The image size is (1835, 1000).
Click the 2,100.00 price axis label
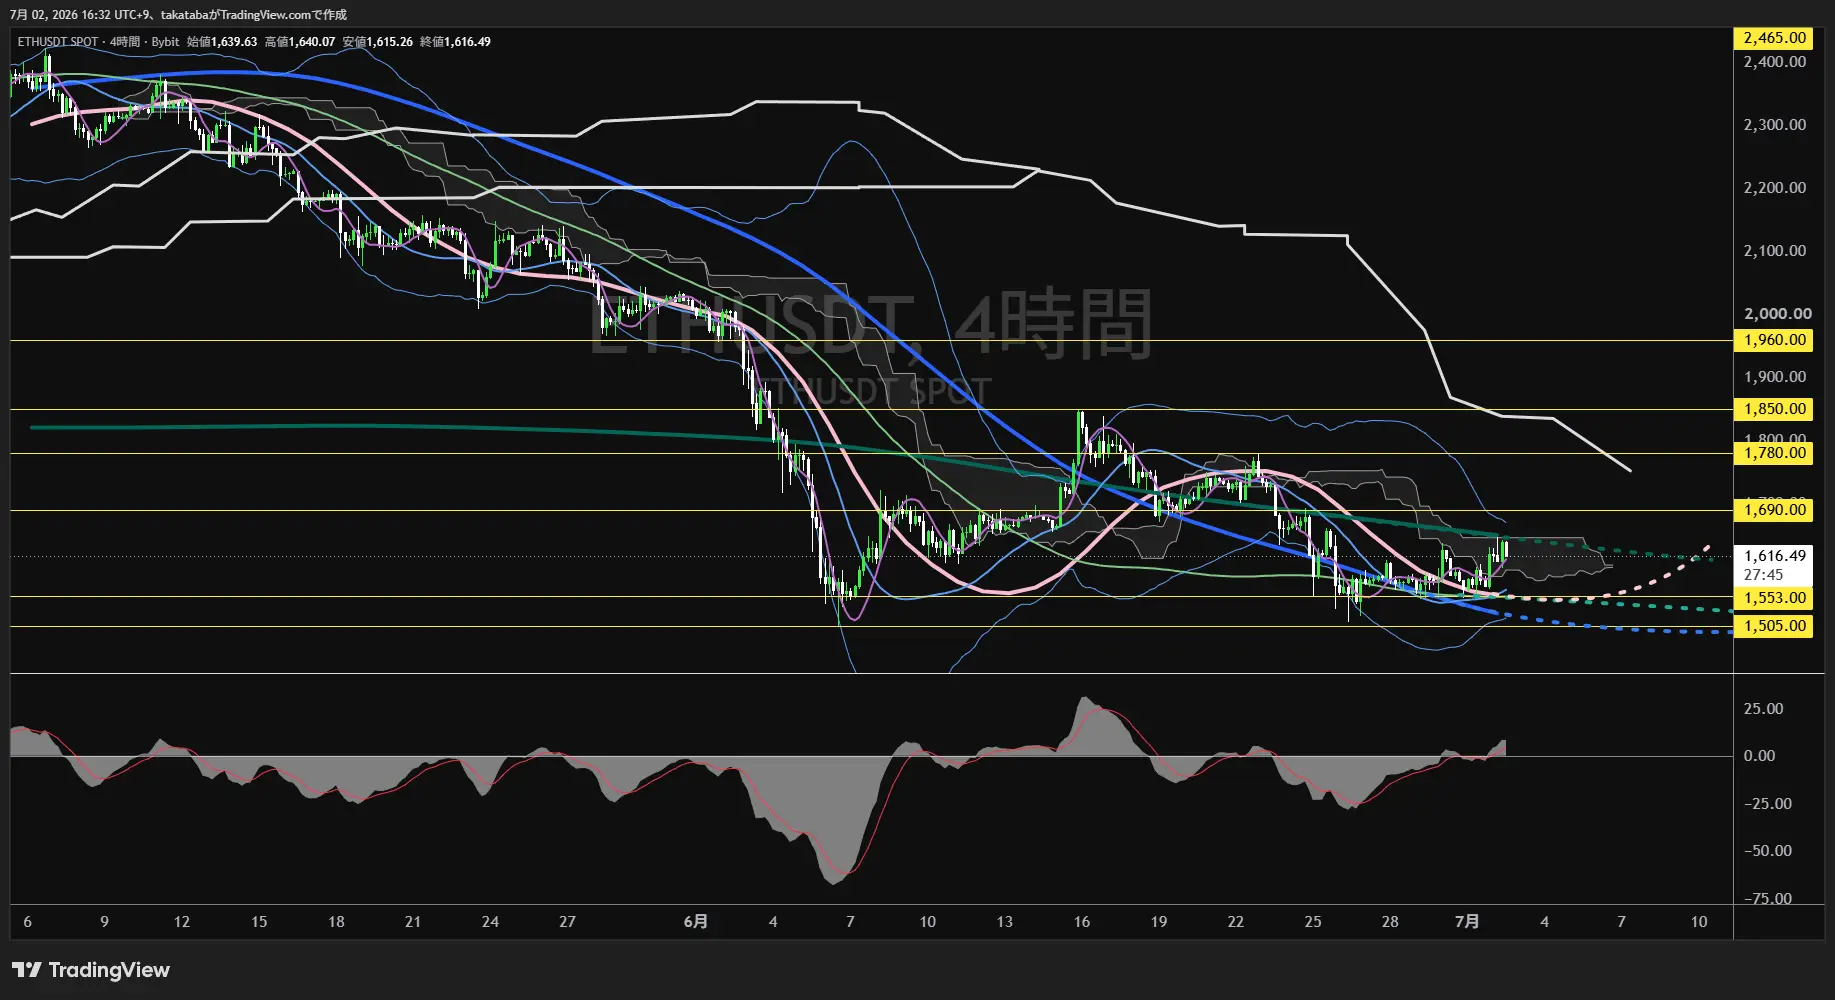click(1774, 251)
